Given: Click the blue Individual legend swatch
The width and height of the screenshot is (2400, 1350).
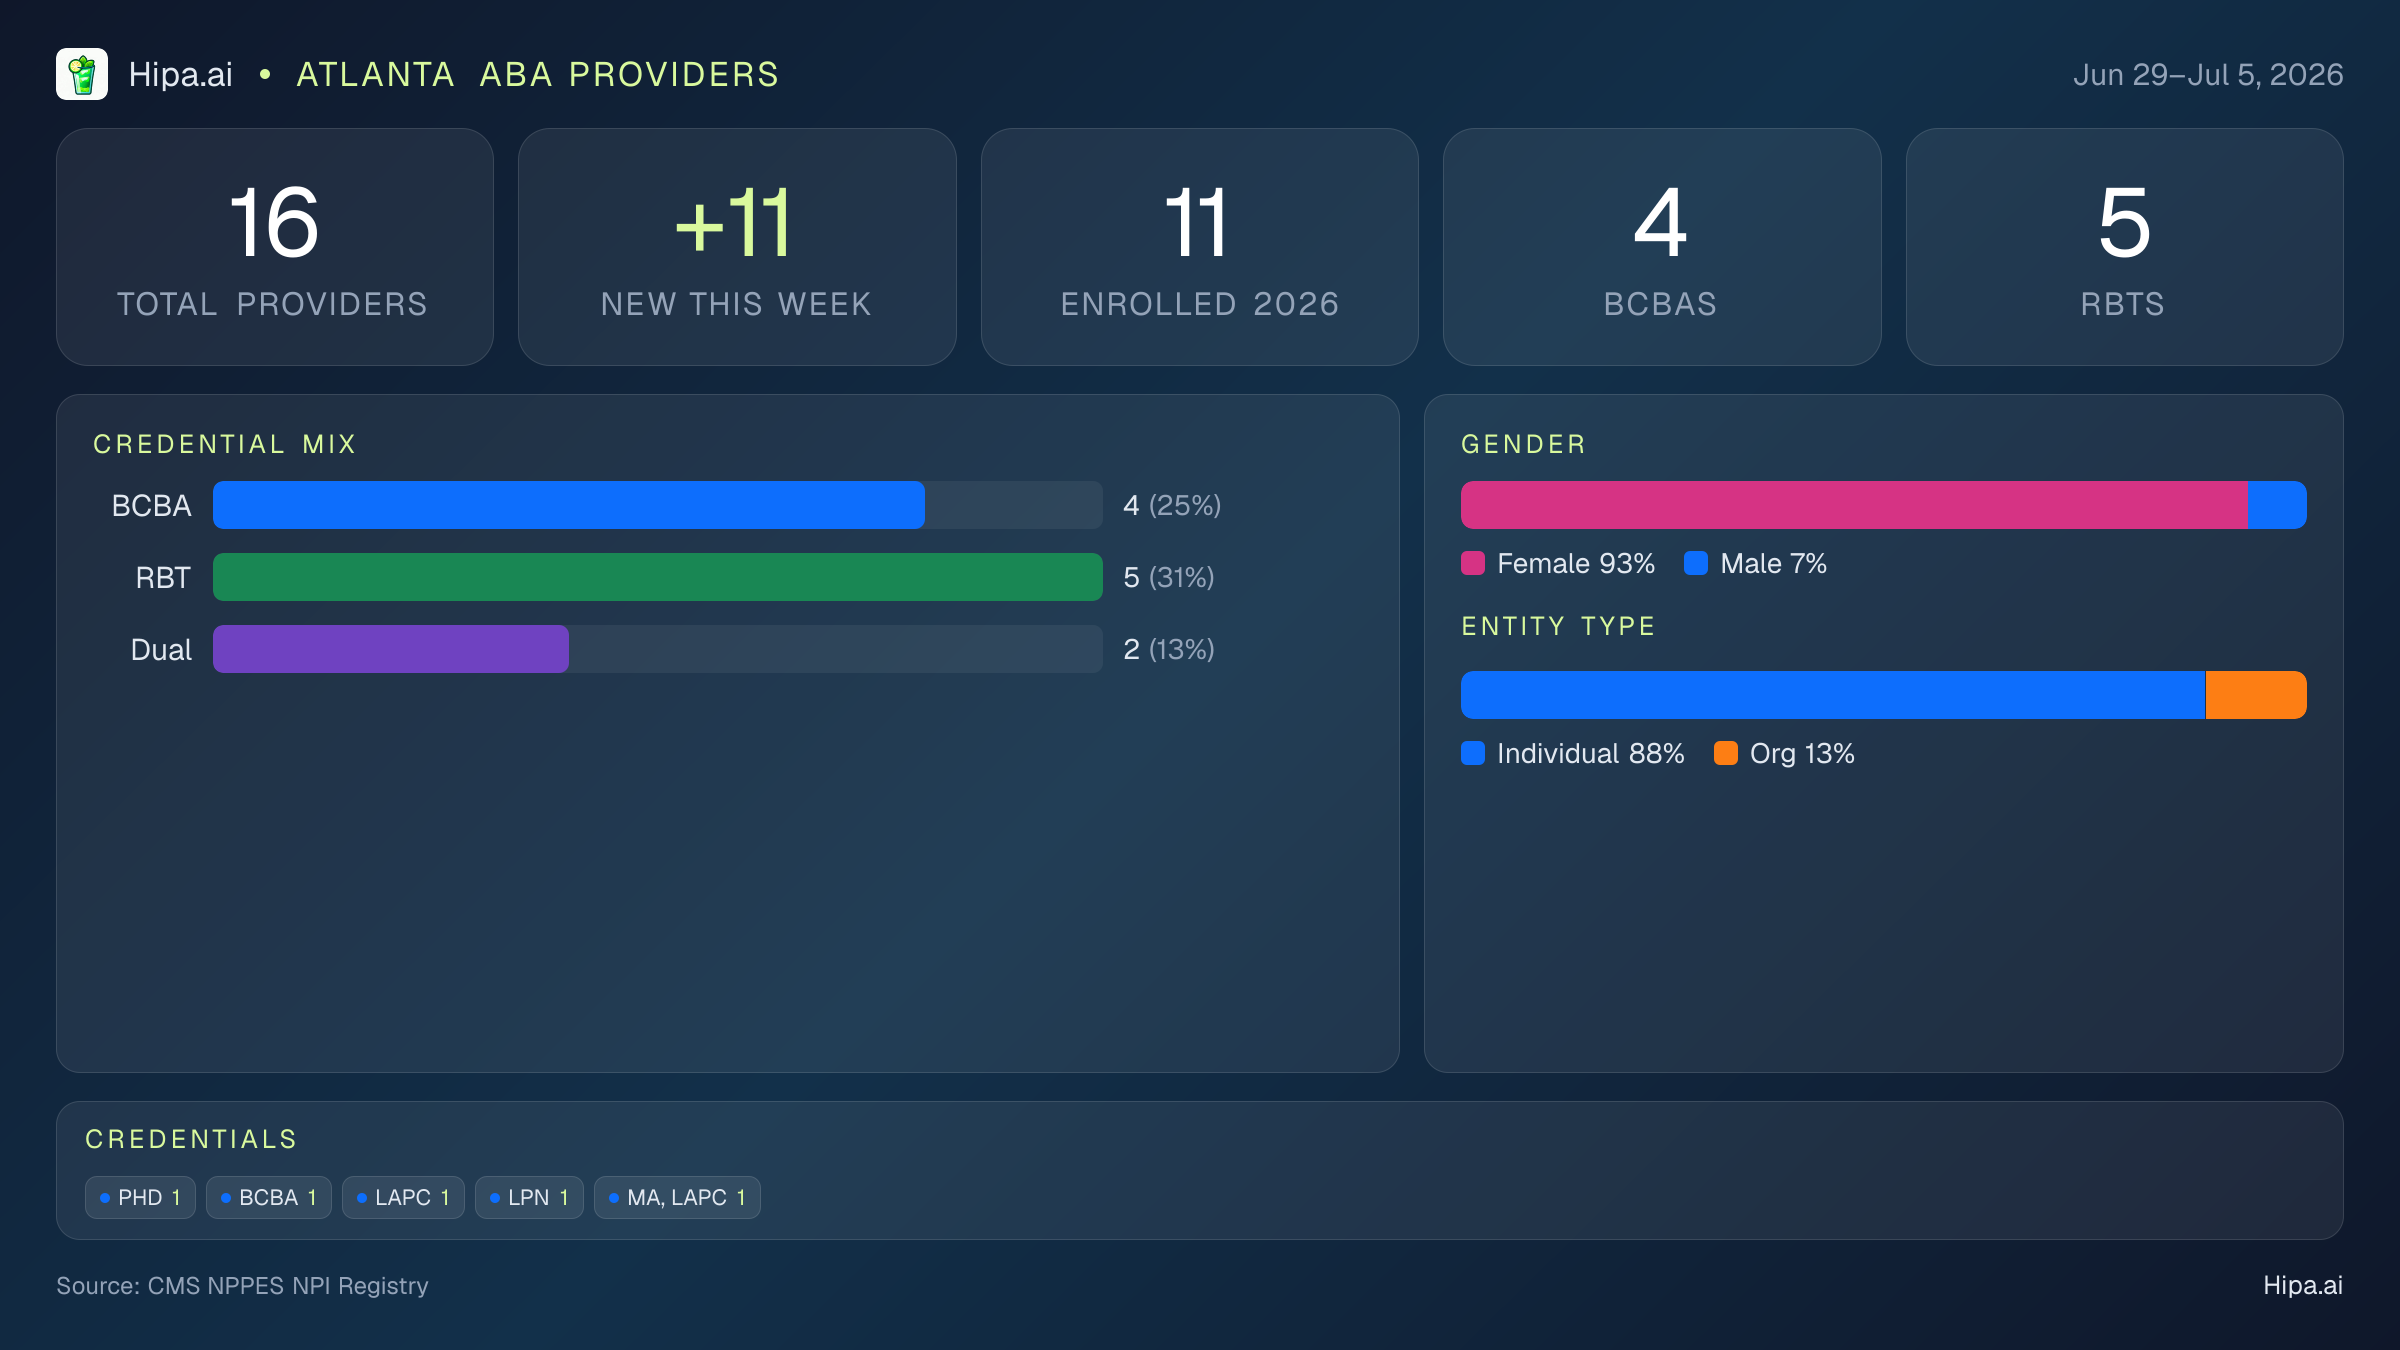Looking at the screenshot, I should (x=1473, y=753).
